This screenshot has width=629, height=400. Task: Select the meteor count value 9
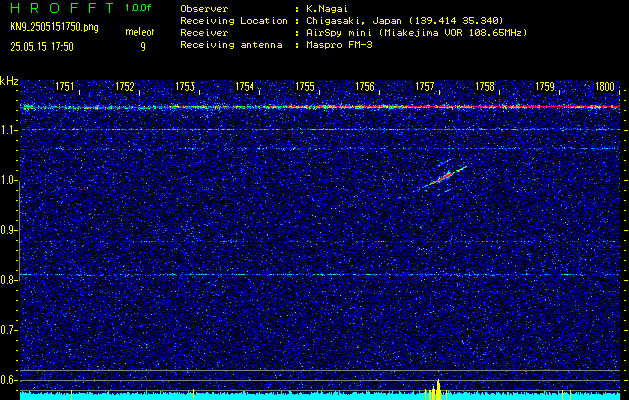pyautogui.click(x=143, y=47)
